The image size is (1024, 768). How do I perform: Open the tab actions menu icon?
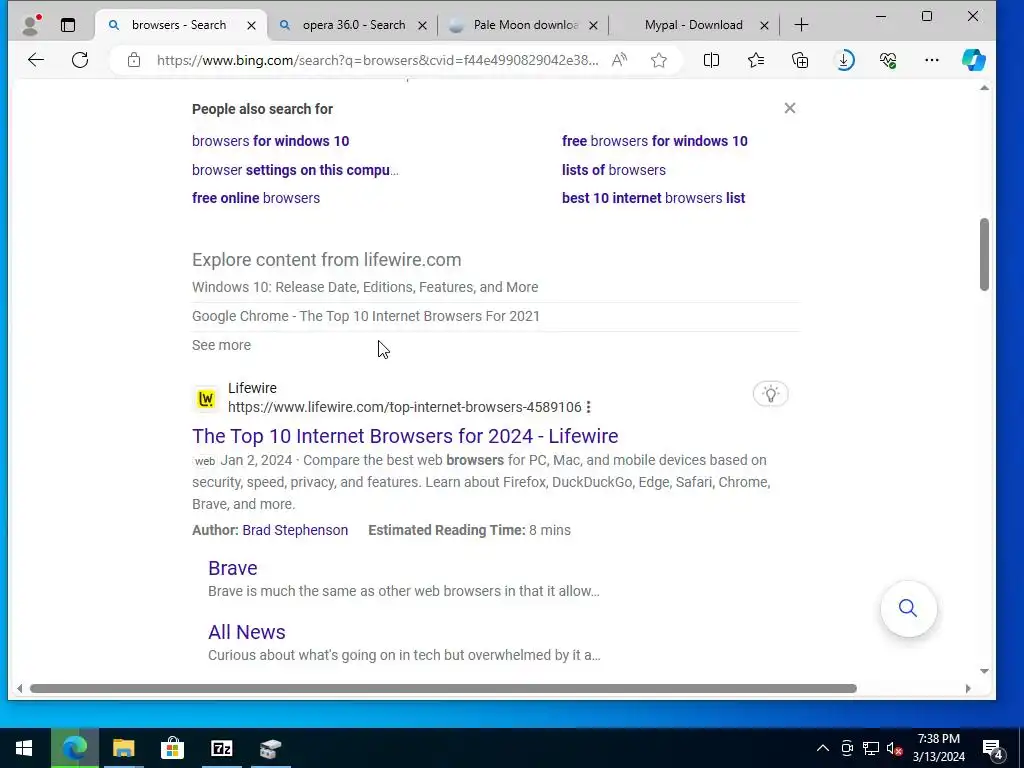coord(68,25)
